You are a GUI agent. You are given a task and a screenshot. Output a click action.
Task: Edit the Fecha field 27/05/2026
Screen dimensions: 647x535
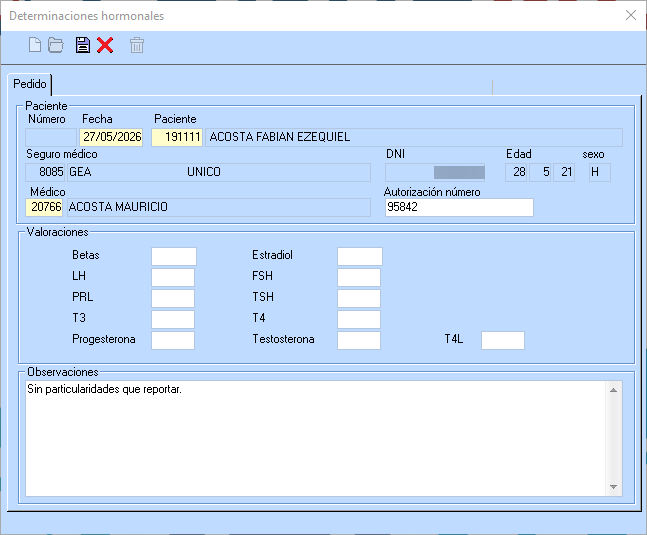pyautogui.click(x=111, y=137)
